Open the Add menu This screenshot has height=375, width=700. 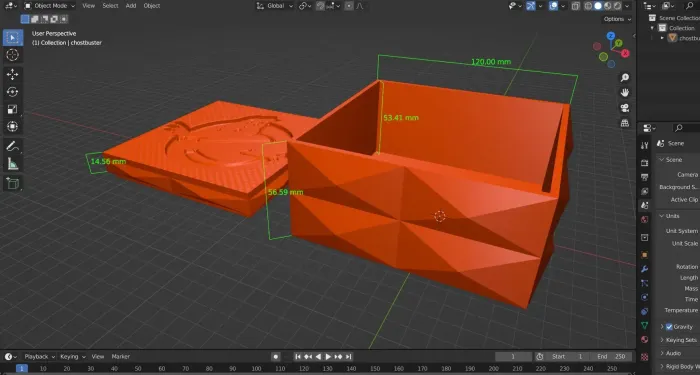pos(131,6)
